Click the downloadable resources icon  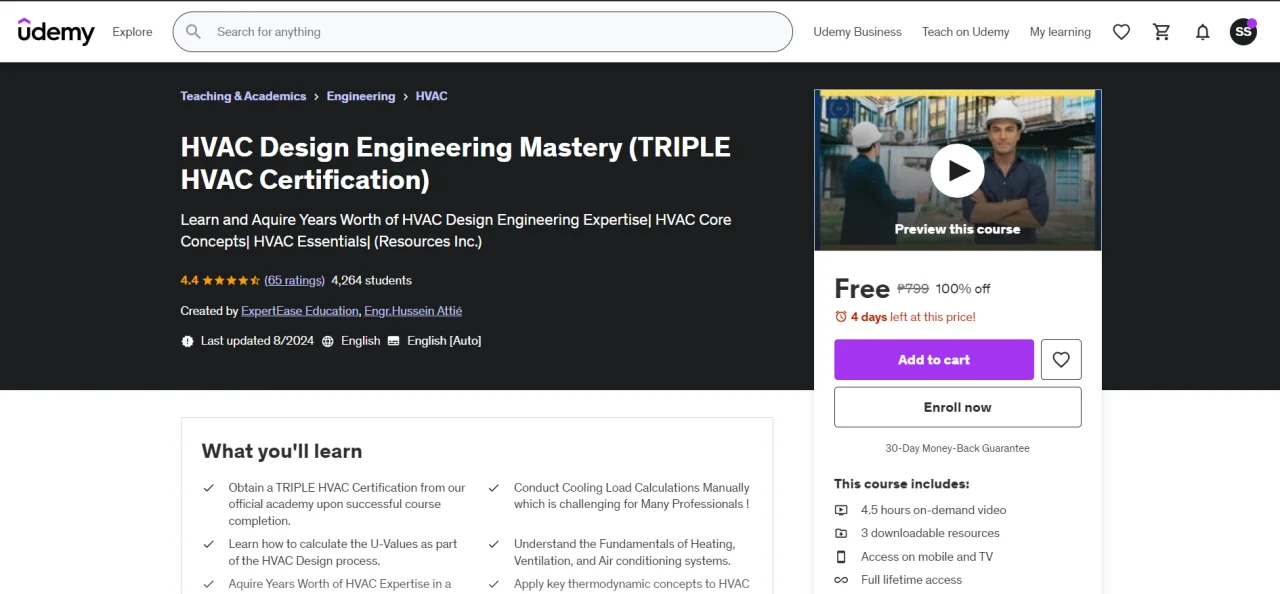tap(841, 533)
